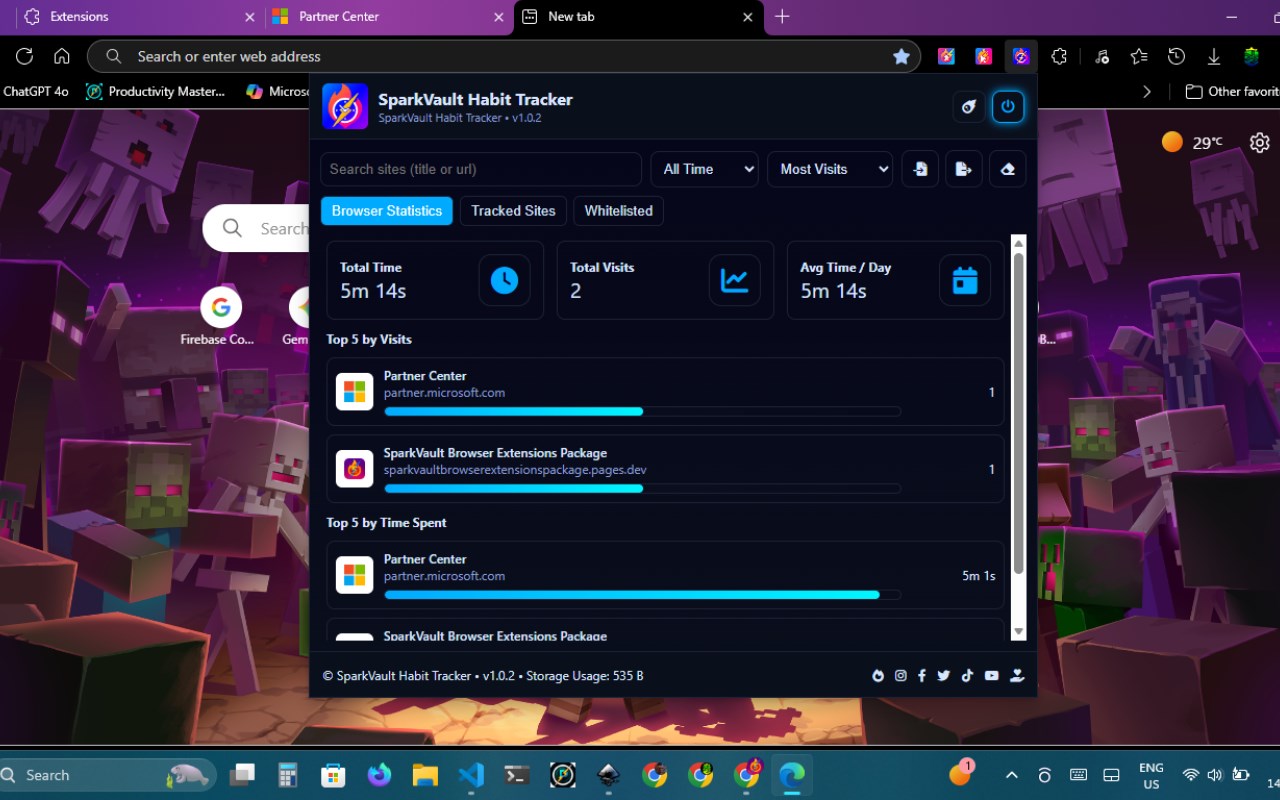Click the 29°C weather widget

pyautogui.click(x=1192, y=143)
